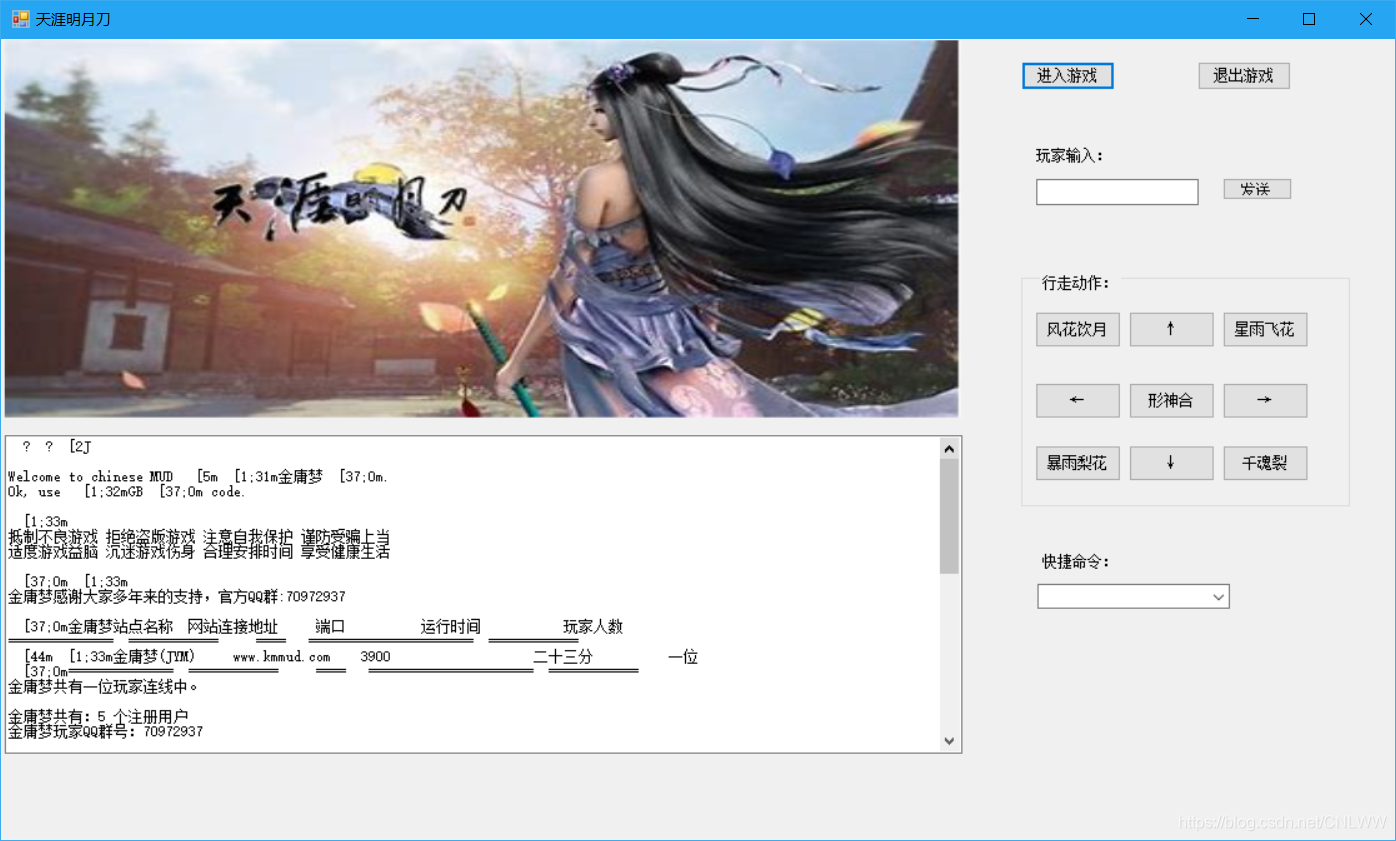Viewport: 1396px width, 841px height.
Task: Trigger the 风花饮月 action
Action: point(1077,329)
